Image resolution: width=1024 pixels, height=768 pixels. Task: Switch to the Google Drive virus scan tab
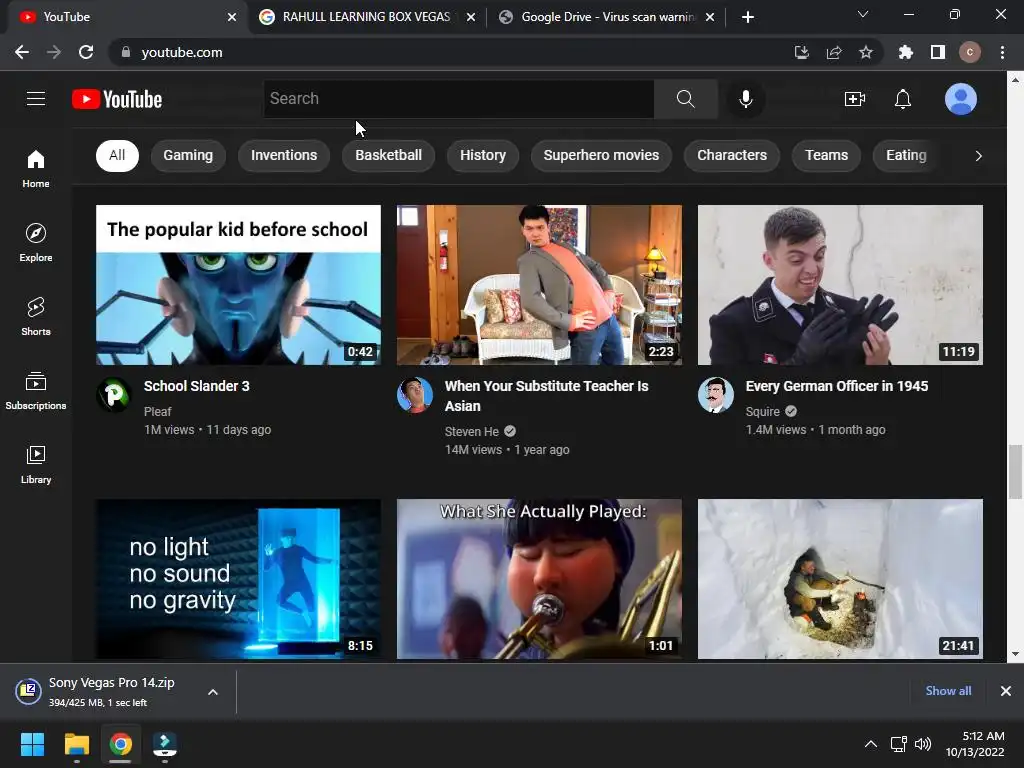pos(607,17)
